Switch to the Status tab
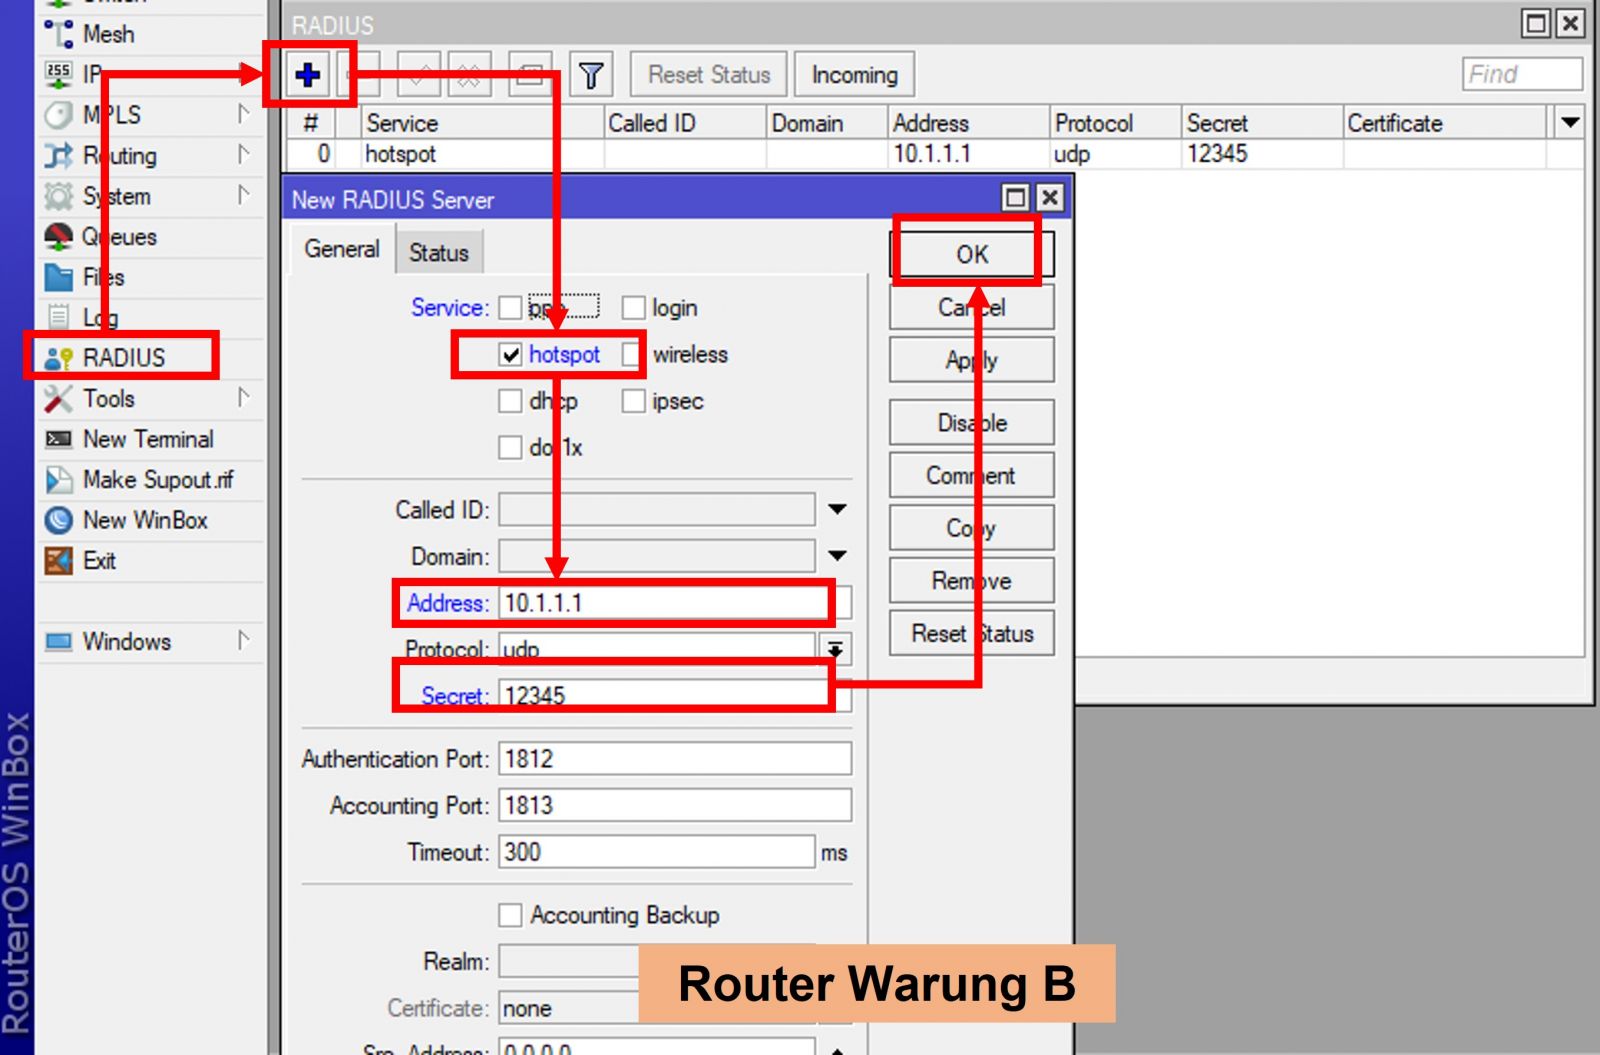1600x1055 pixels. (439, 251)
